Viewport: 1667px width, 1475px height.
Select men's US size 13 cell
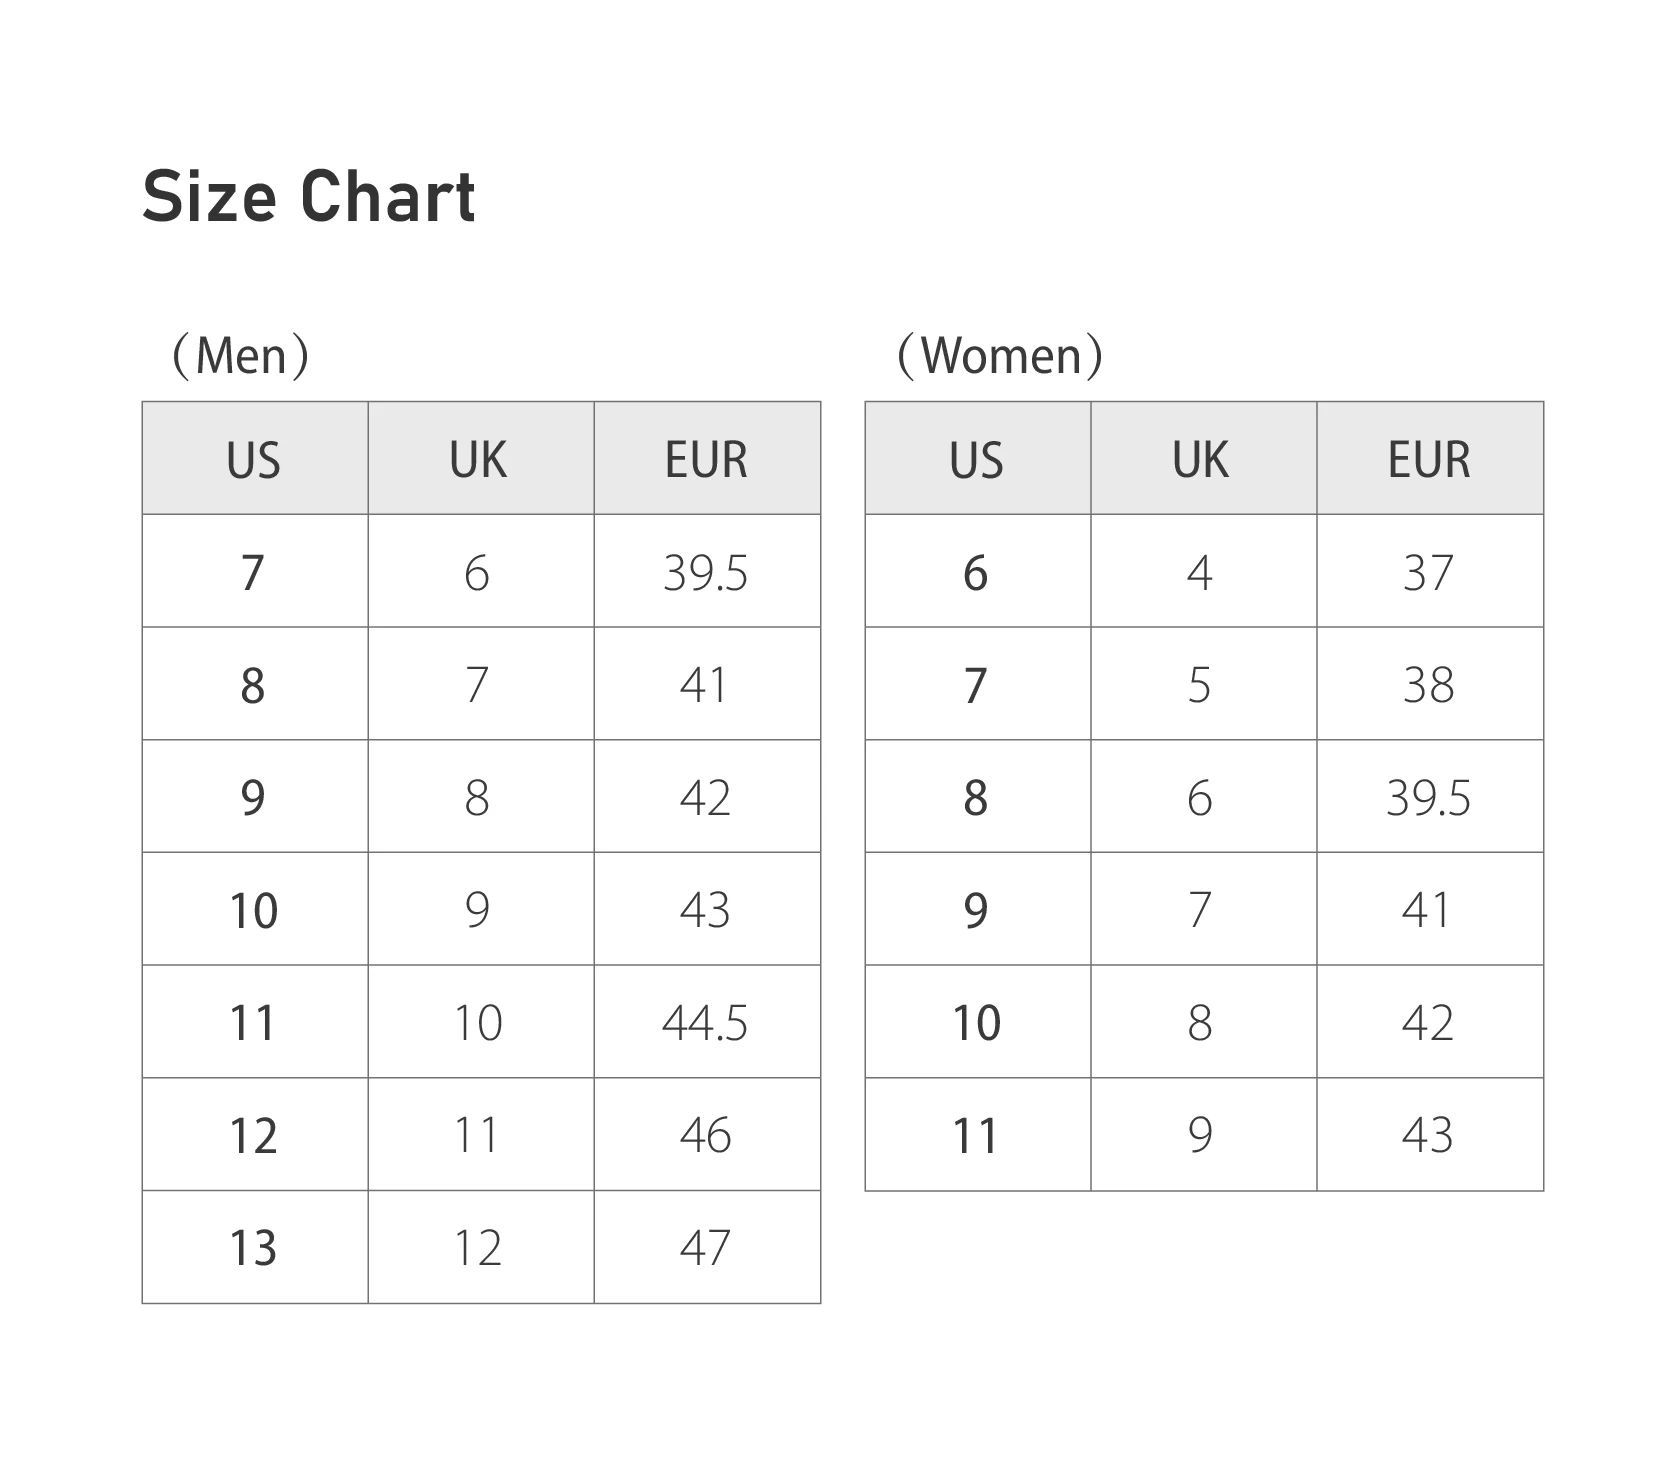click(x=253, y=1248)
